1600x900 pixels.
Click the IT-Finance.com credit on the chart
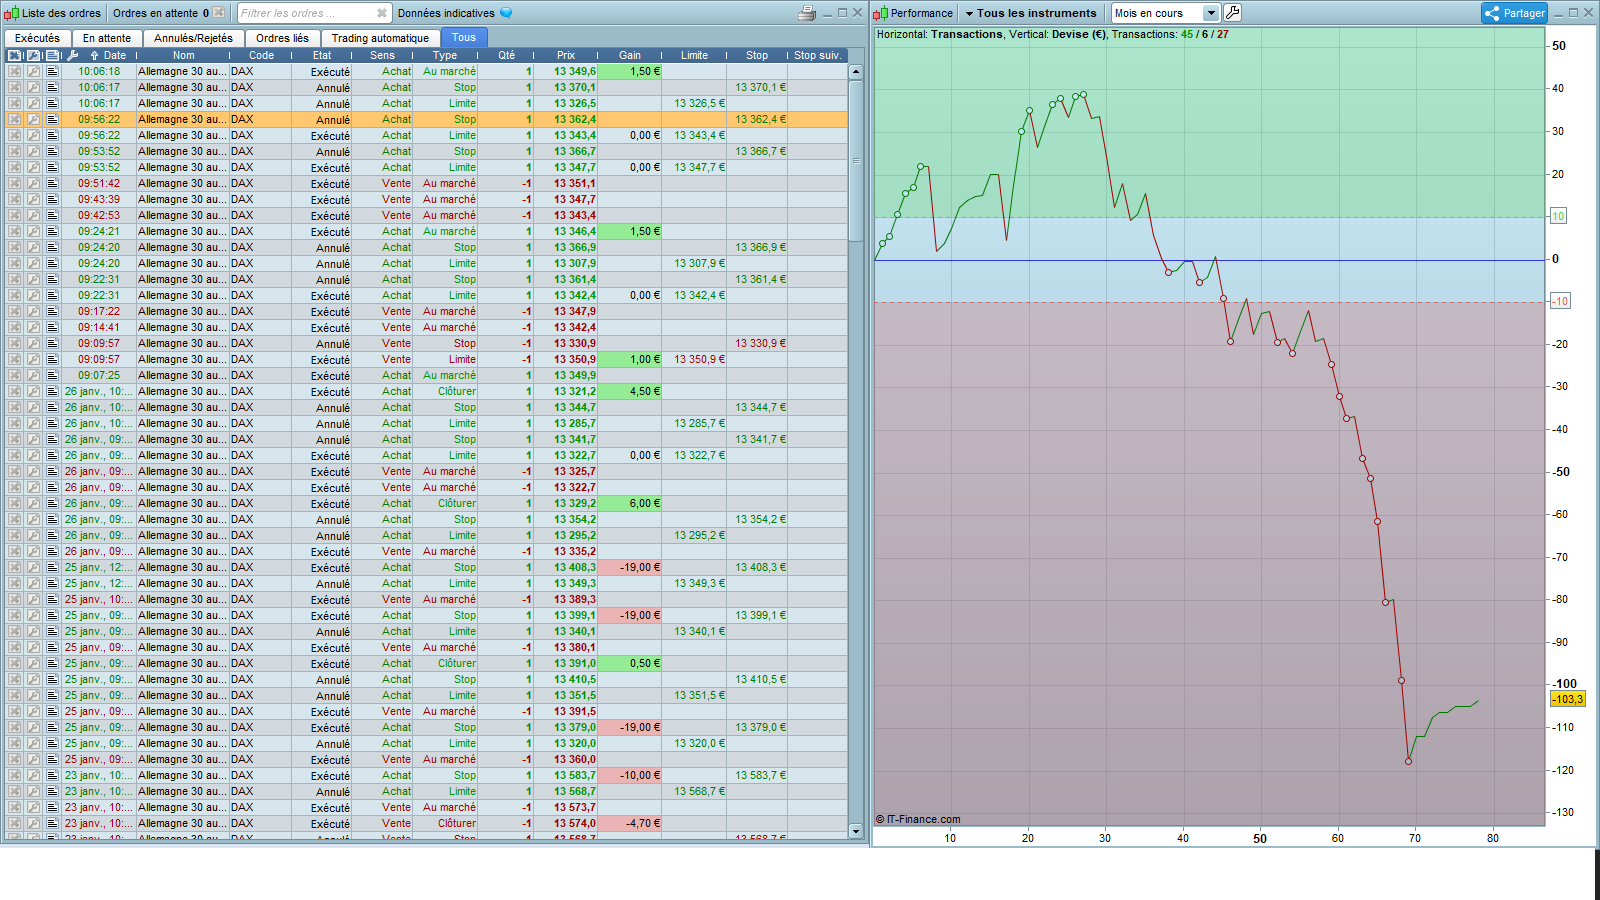click(918, 819)
